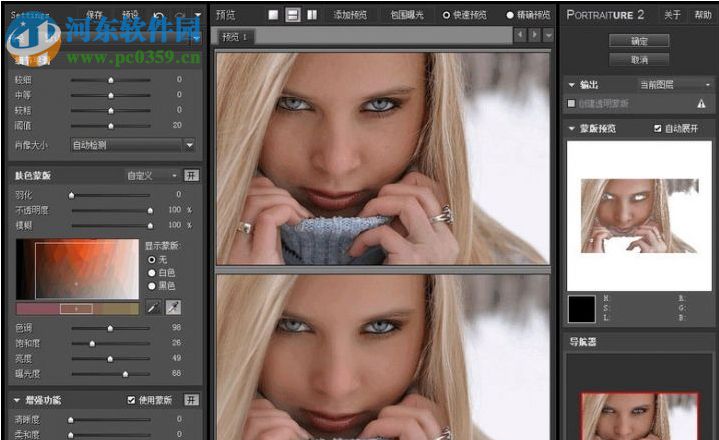This screenshot has width=719, height=440.
Task: Collapse the 蒙版预览 section triangle
Action: pyautogui.click(x=571, y=129)
